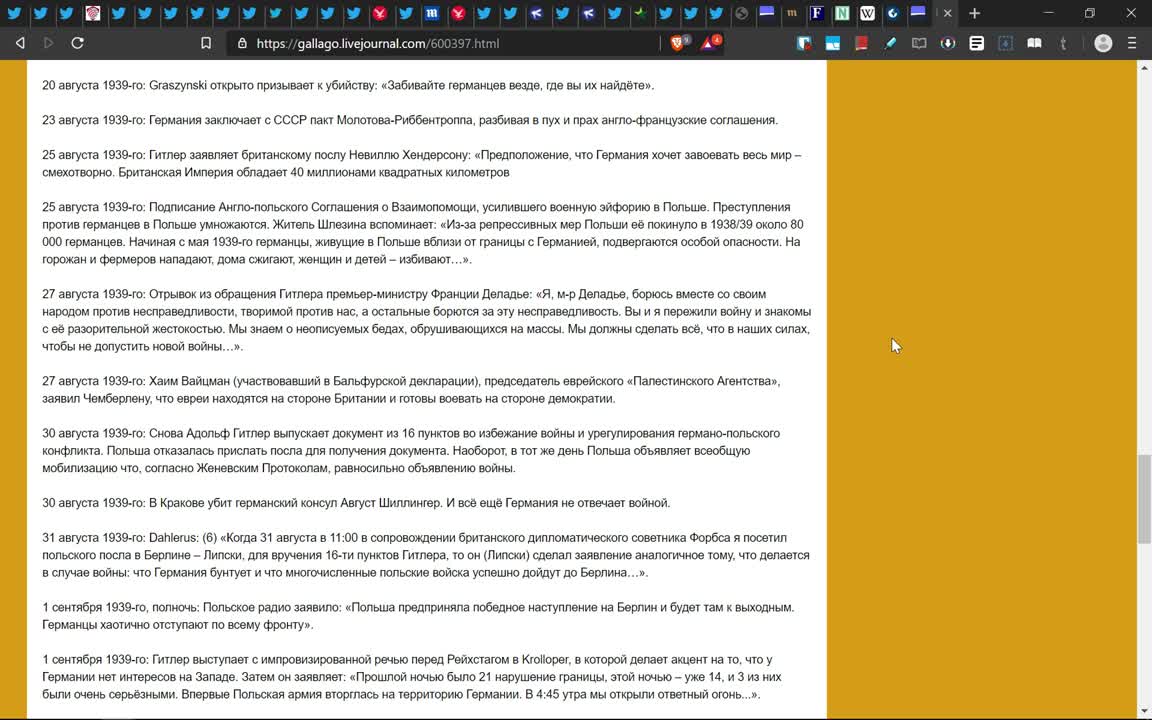Click the scrollbar up arrow
Image resolution: width=1152 pixels, height=720 pixels.
pyautogui.click(x=1144, y=68)
